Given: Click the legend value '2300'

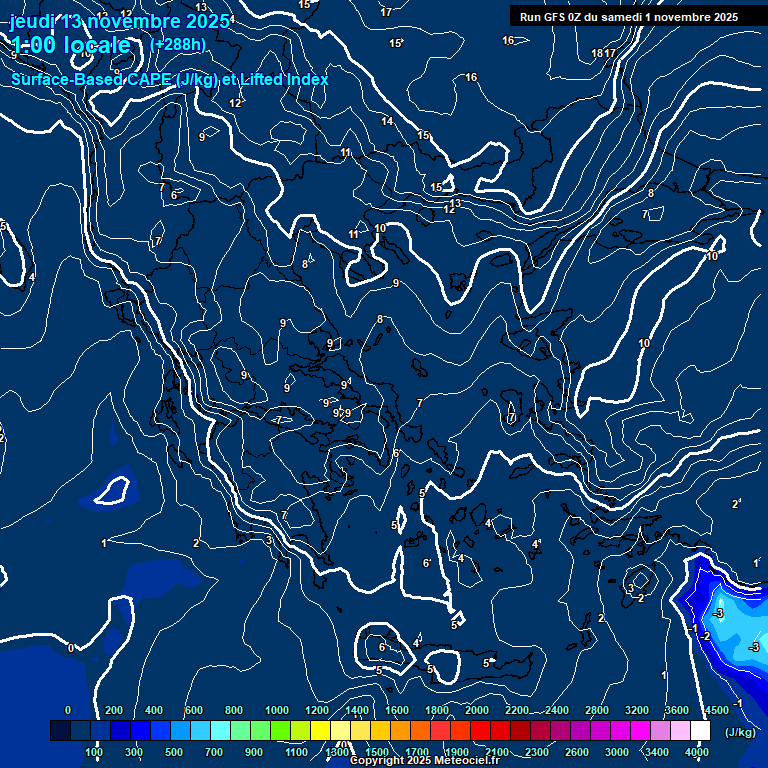Looking at the screenshot, I should 537,752.
